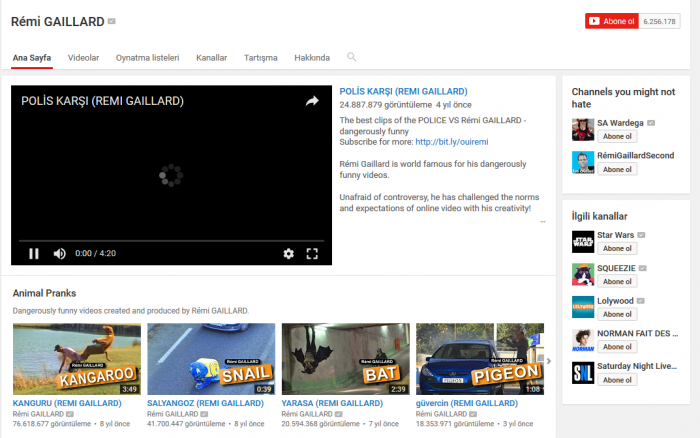Click the video title overlay in the player

(x=102, y=101)
